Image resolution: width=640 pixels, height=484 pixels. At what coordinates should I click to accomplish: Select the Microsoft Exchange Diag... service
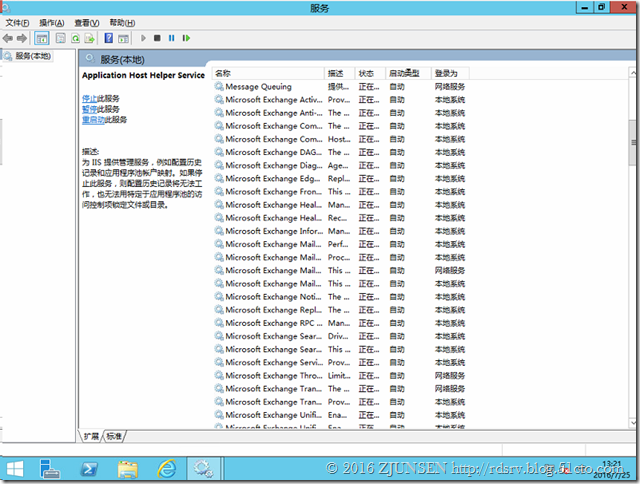click(x=340, y=165)
